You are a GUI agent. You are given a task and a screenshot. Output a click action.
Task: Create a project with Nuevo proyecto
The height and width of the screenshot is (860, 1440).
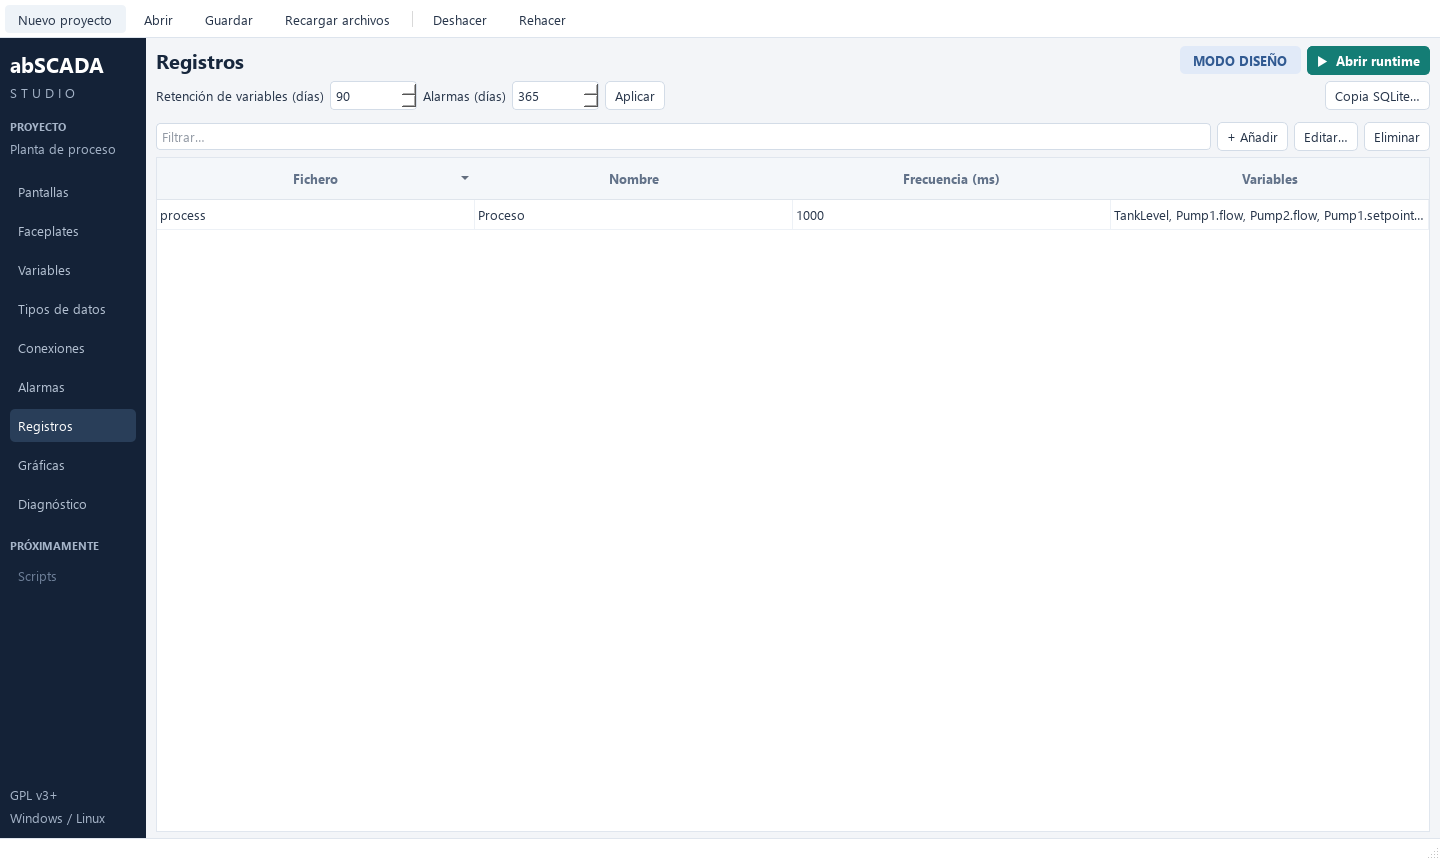[x=65, y=20]
